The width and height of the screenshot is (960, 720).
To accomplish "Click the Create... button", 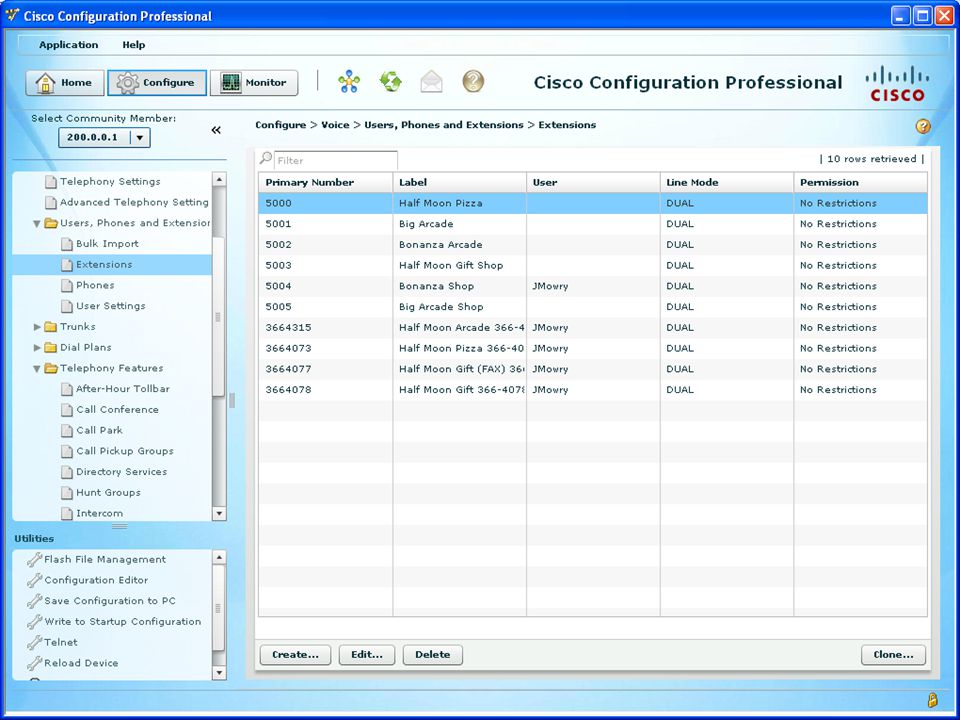I will point(295,654).
